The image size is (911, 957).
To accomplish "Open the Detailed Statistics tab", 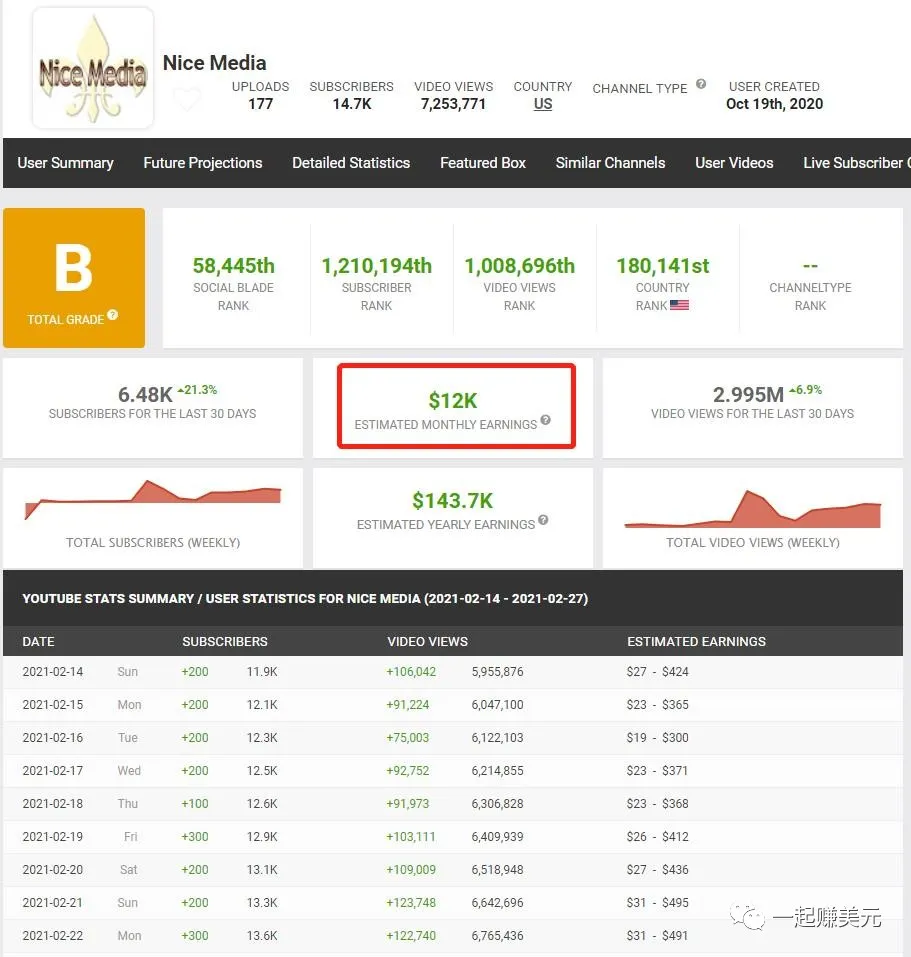I will 351,163.
